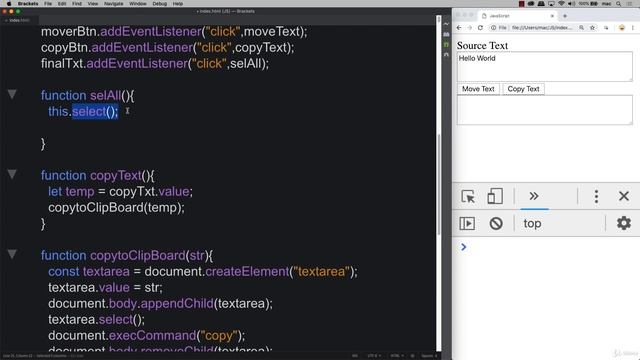Go forward in the Chrome browser
This screenshot has width=640, height=360.
point(469,28)
